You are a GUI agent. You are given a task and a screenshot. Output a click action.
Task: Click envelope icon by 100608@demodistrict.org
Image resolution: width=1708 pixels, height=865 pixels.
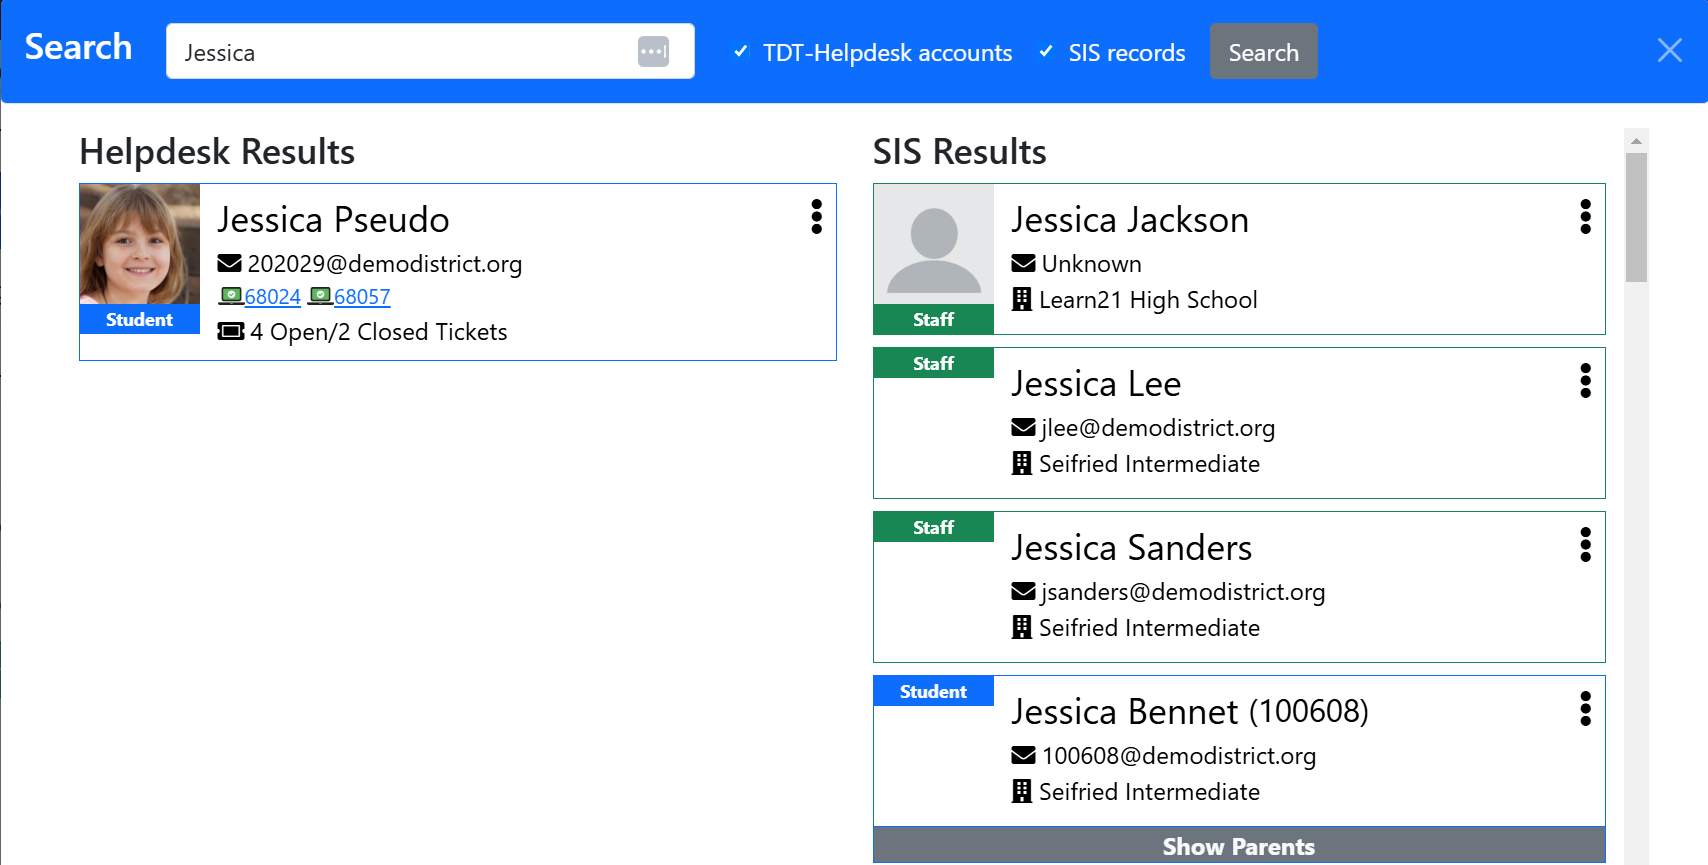coord(1023,755)
